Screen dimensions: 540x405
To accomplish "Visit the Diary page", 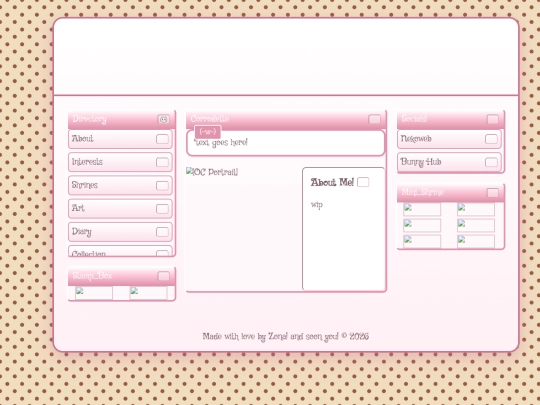I will (120, 232).
